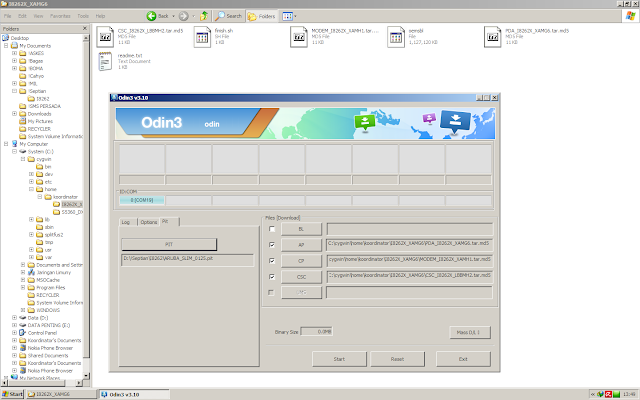Select the CSC_I8262X tar.md5 file icon
The image size is (640, 400).
pos(105,37)
